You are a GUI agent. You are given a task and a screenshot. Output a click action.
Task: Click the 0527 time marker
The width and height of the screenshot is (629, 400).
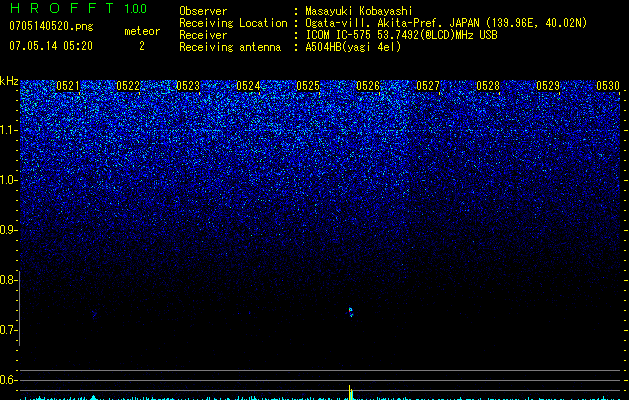(428, 86)
